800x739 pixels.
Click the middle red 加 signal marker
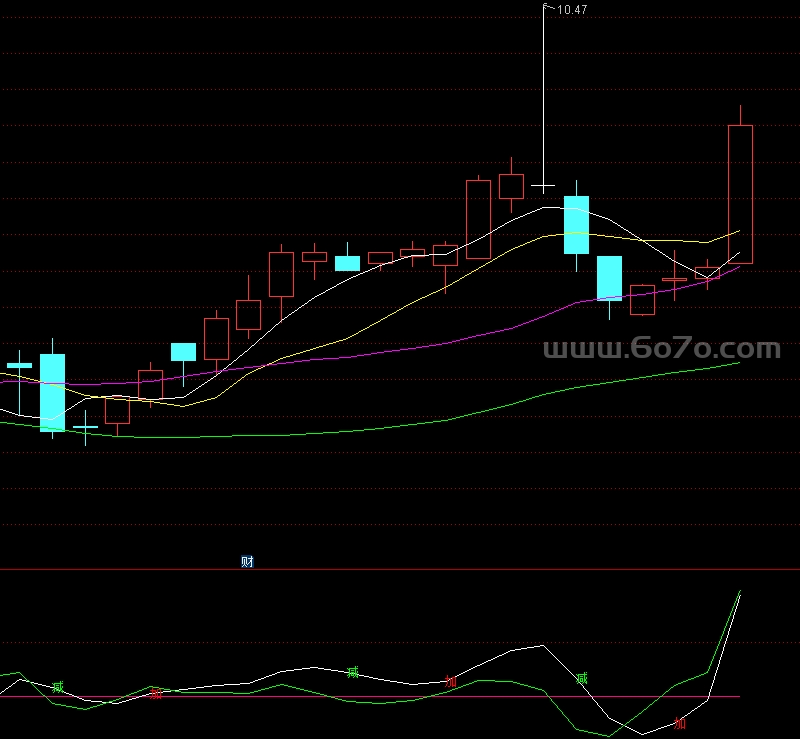tap(450, 681)
